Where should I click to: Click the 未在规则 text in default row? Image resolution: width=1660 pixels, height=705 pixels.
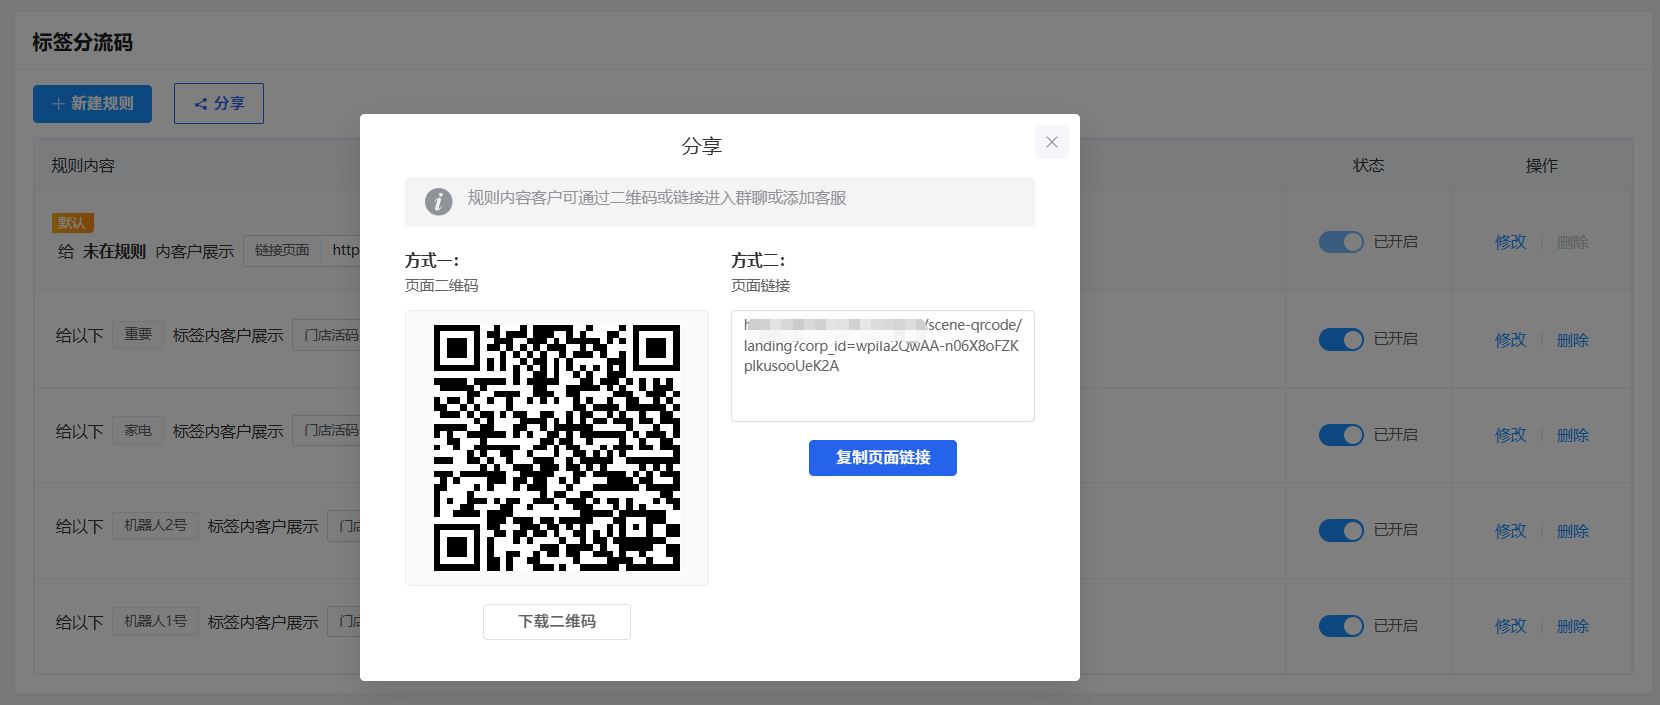tap(114, 251)
